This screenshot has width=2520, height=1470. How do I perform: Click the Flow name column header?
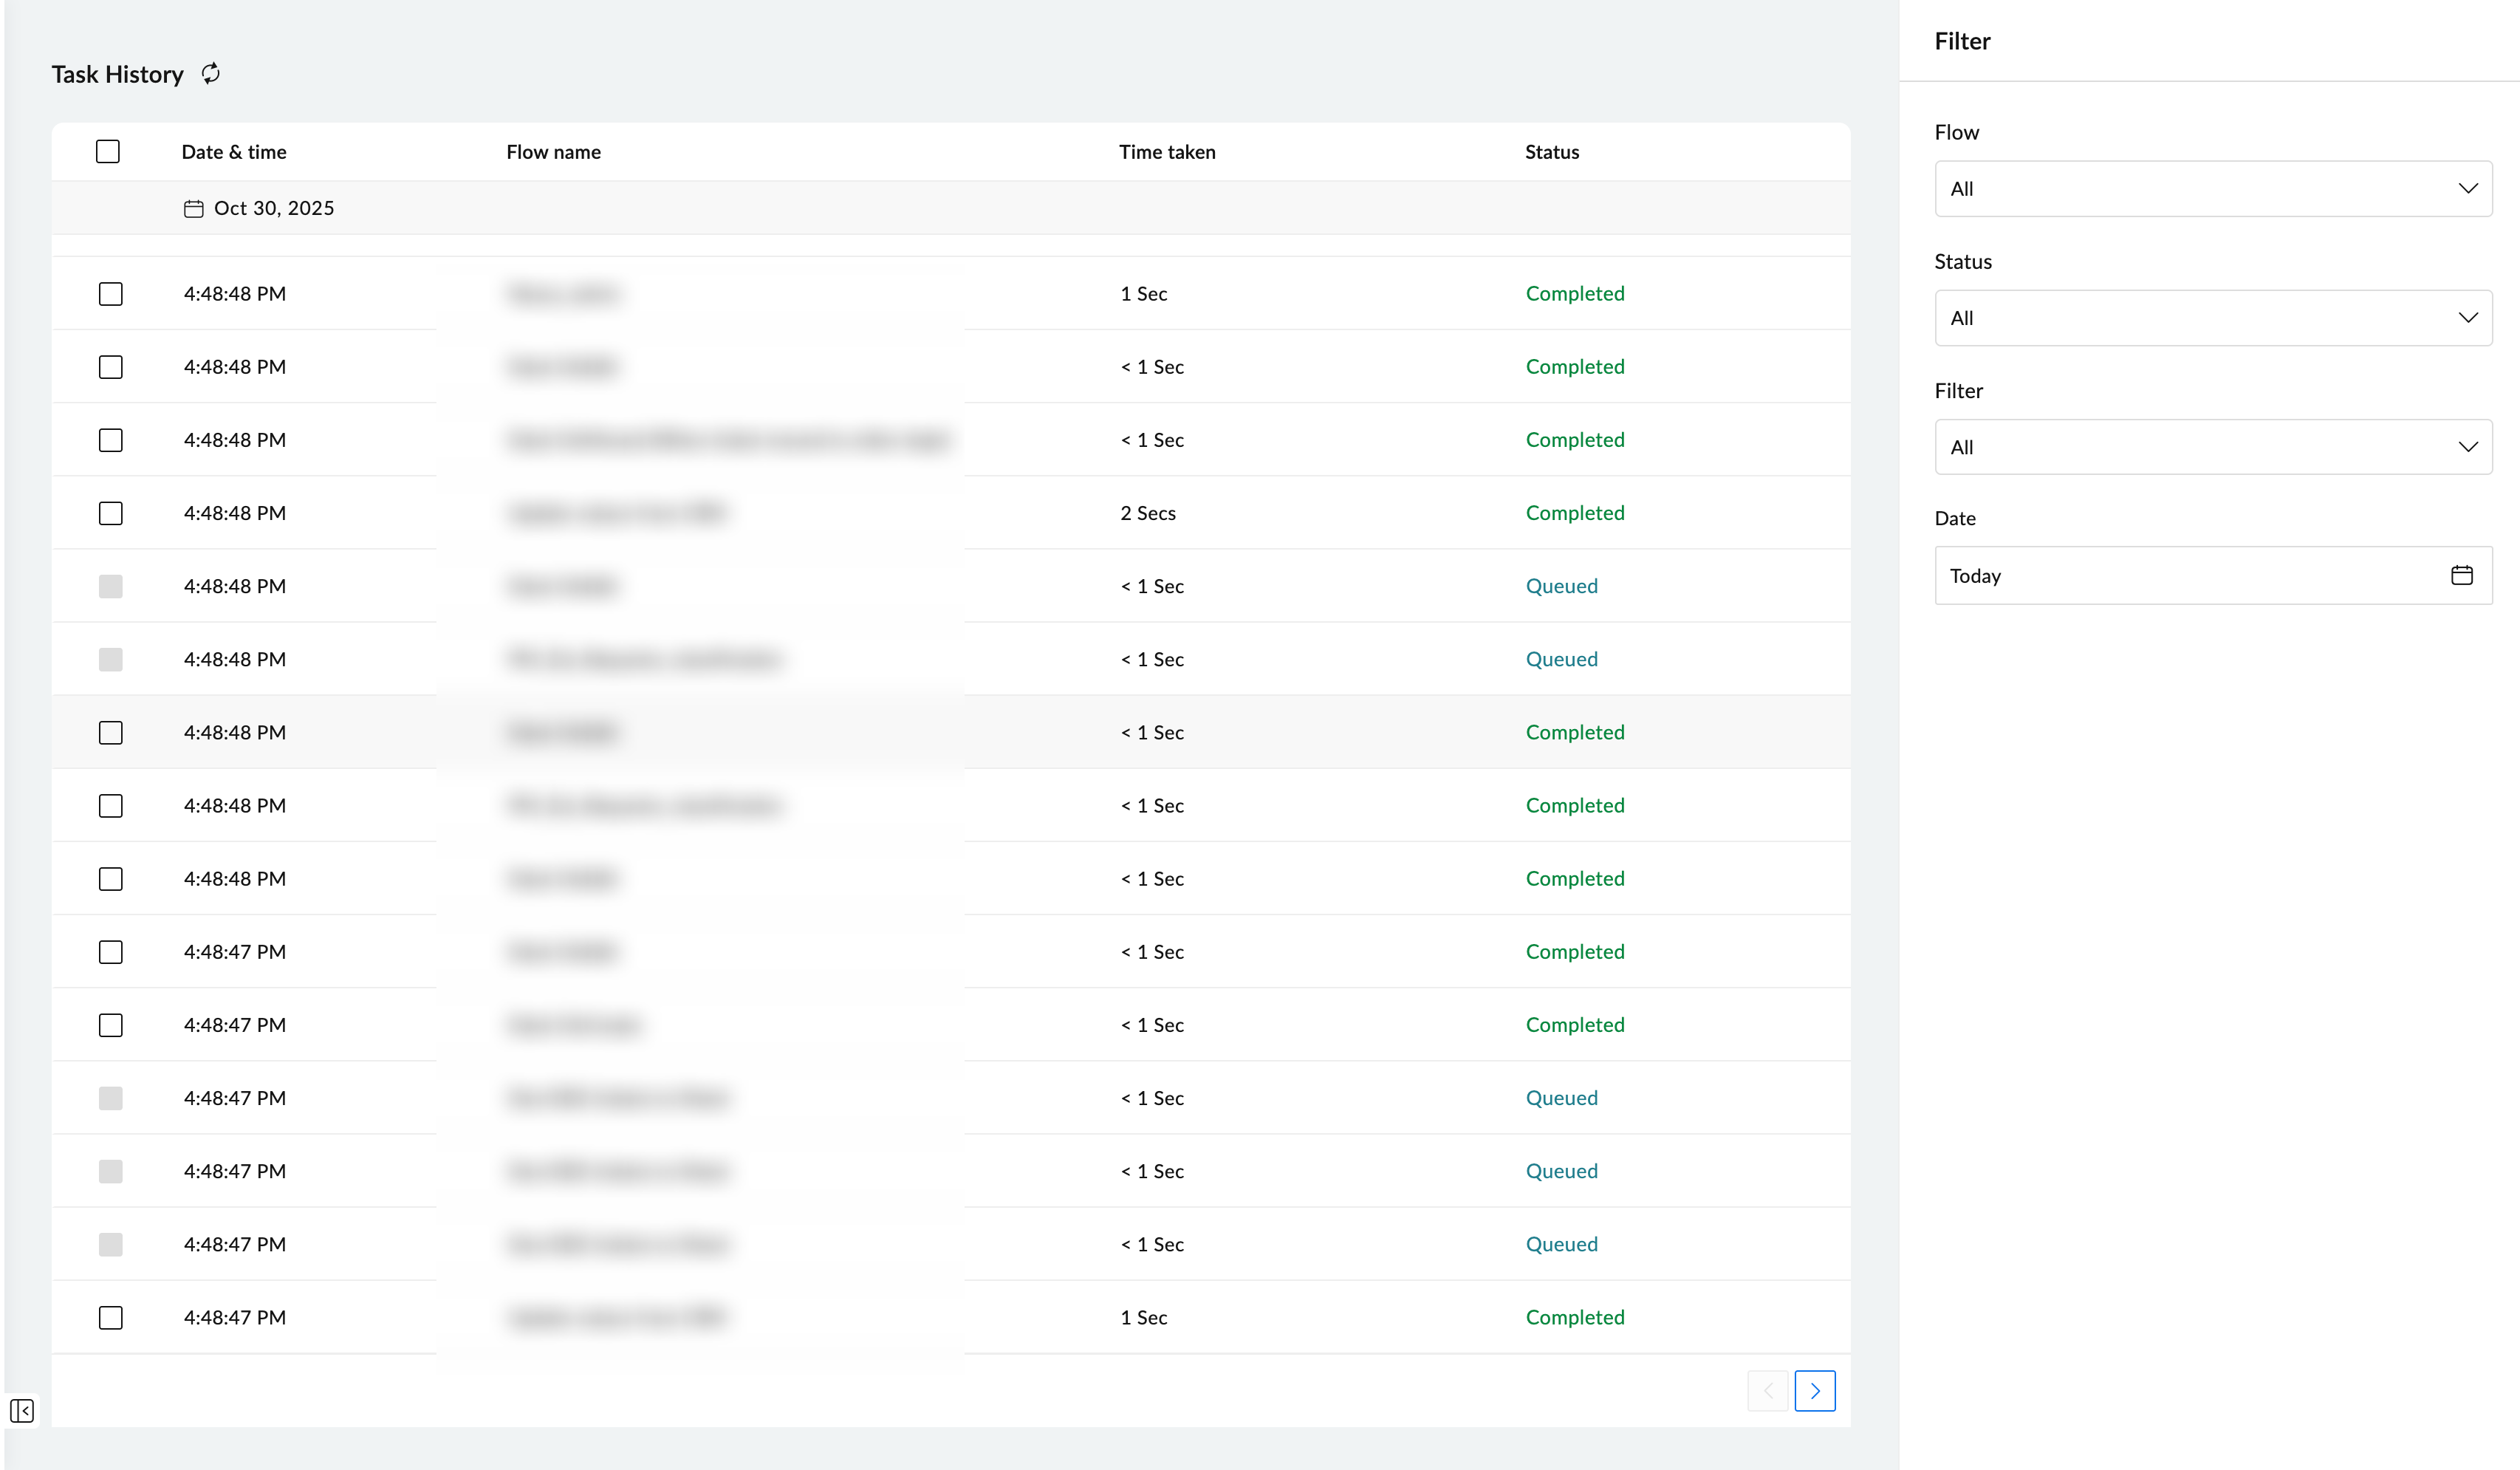coord(553,151)
